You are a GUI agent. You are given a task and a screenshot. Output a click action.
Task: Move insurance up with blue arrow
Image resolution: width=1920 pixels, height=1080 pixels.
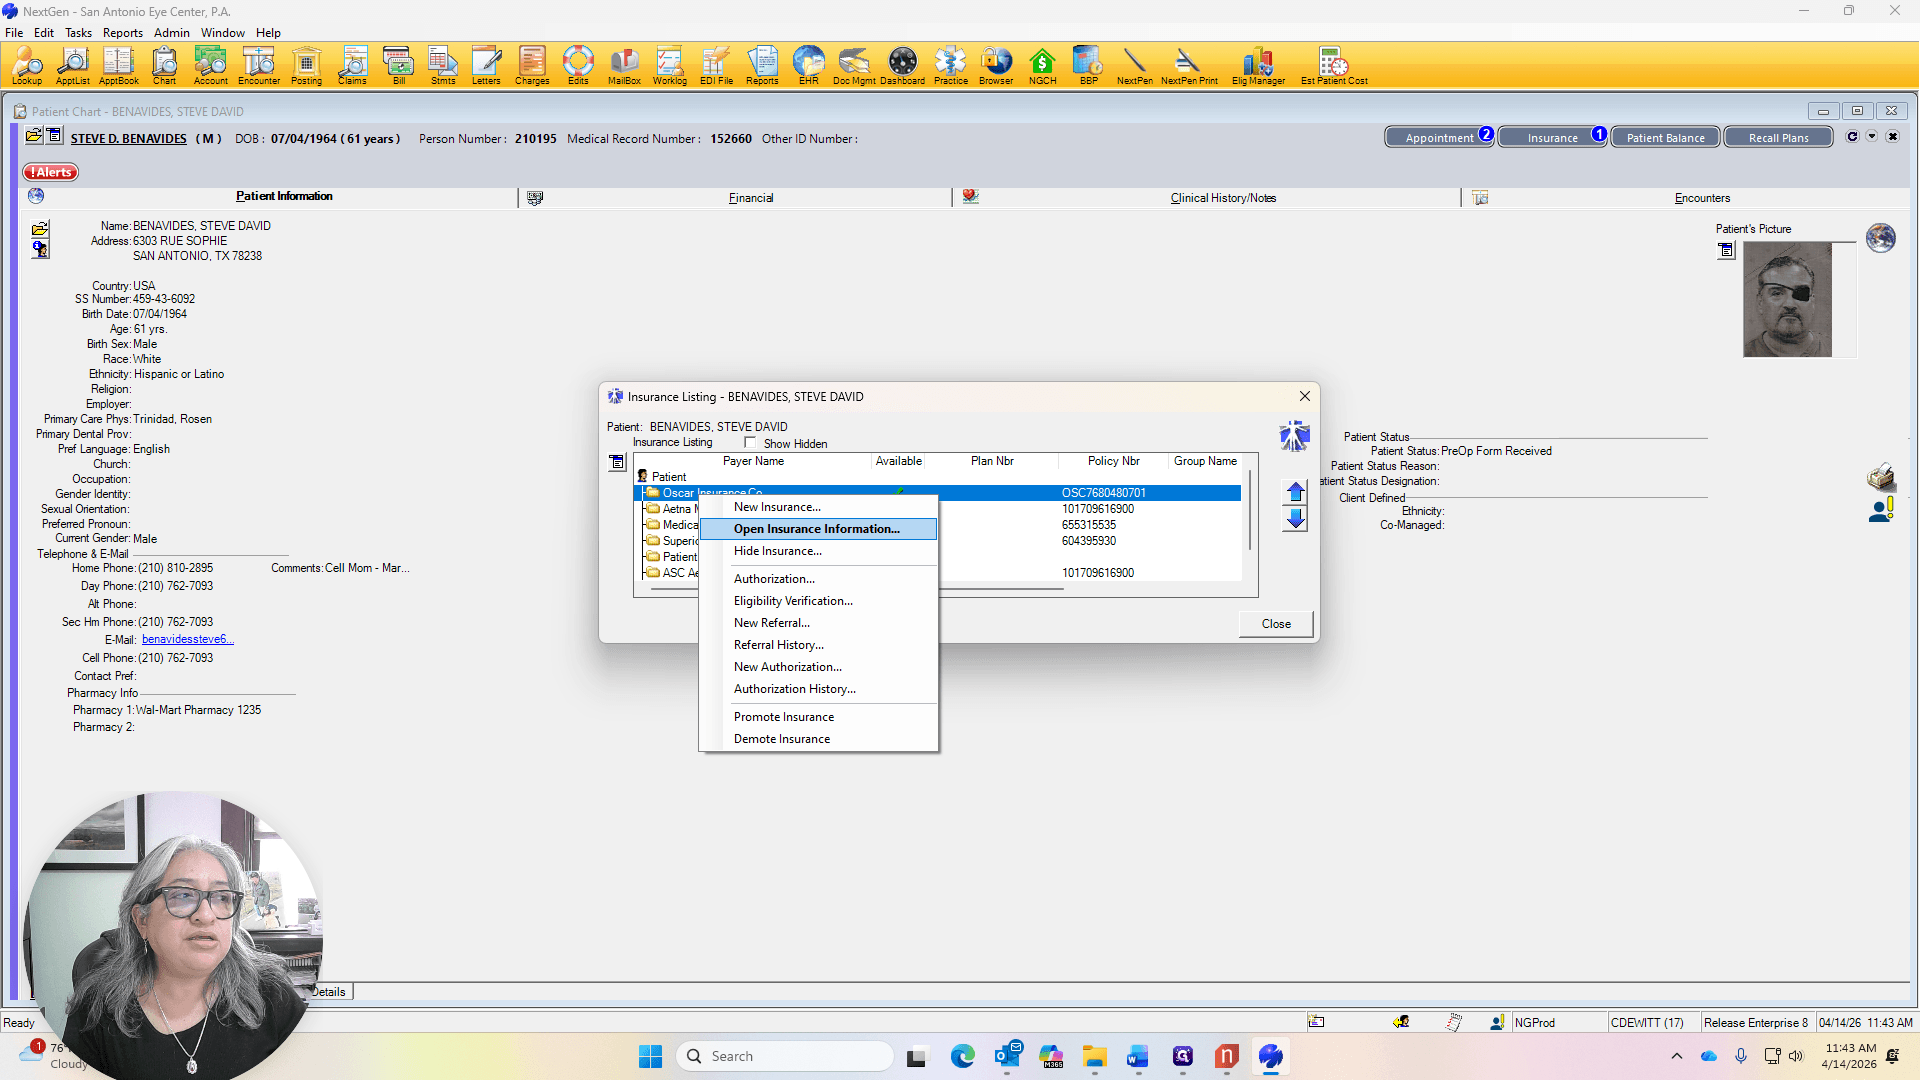pyautogui.click(x=1295, y=492)
